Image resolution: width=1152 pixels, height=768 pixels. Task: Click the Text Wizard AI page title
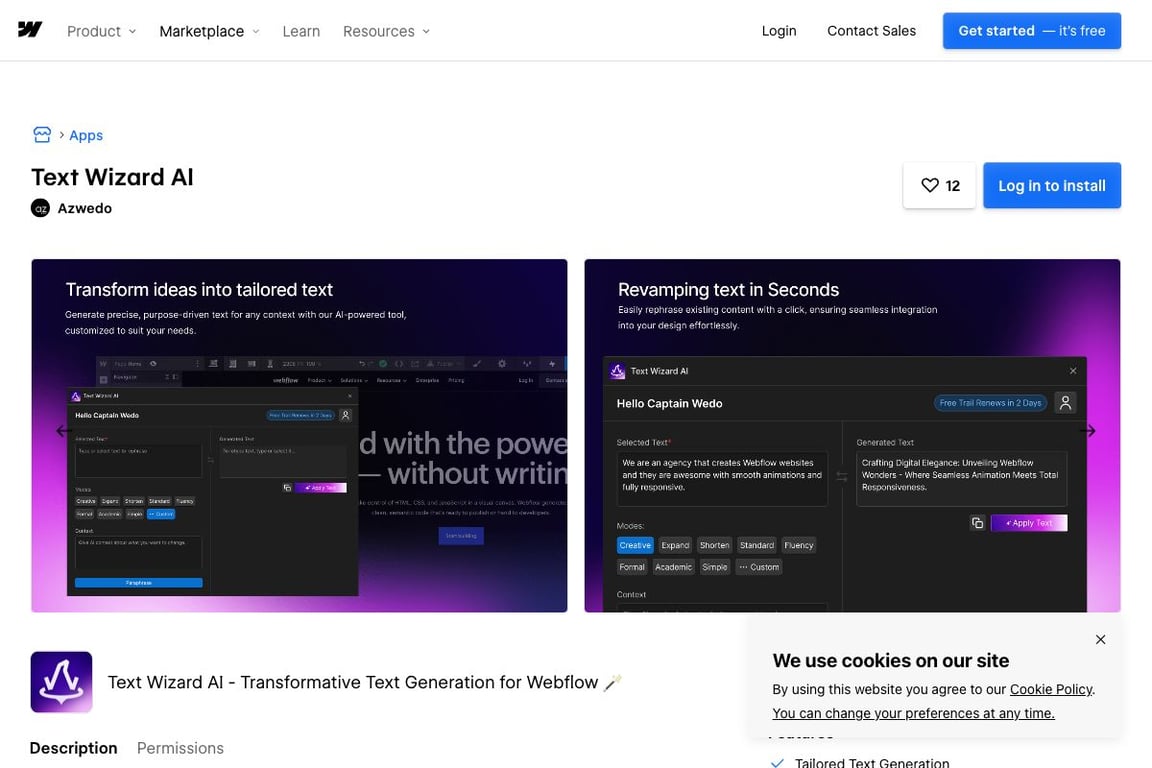[x=112, y=177]
